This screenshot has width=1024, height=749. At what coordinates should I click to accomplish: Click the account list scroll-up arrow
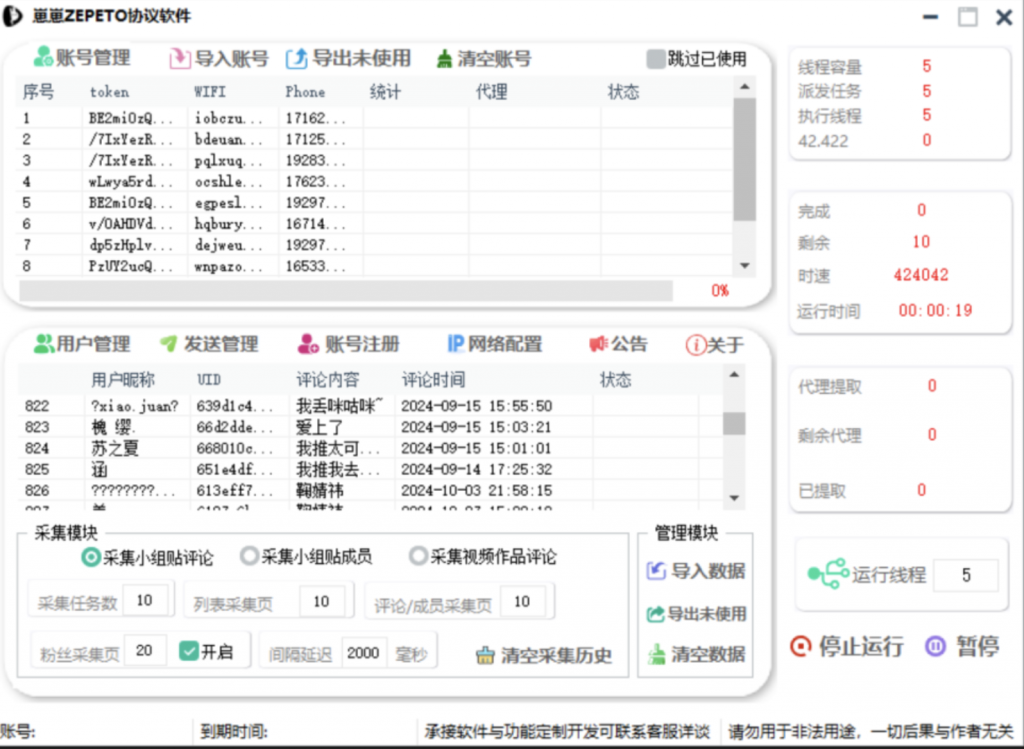[744, 88]
